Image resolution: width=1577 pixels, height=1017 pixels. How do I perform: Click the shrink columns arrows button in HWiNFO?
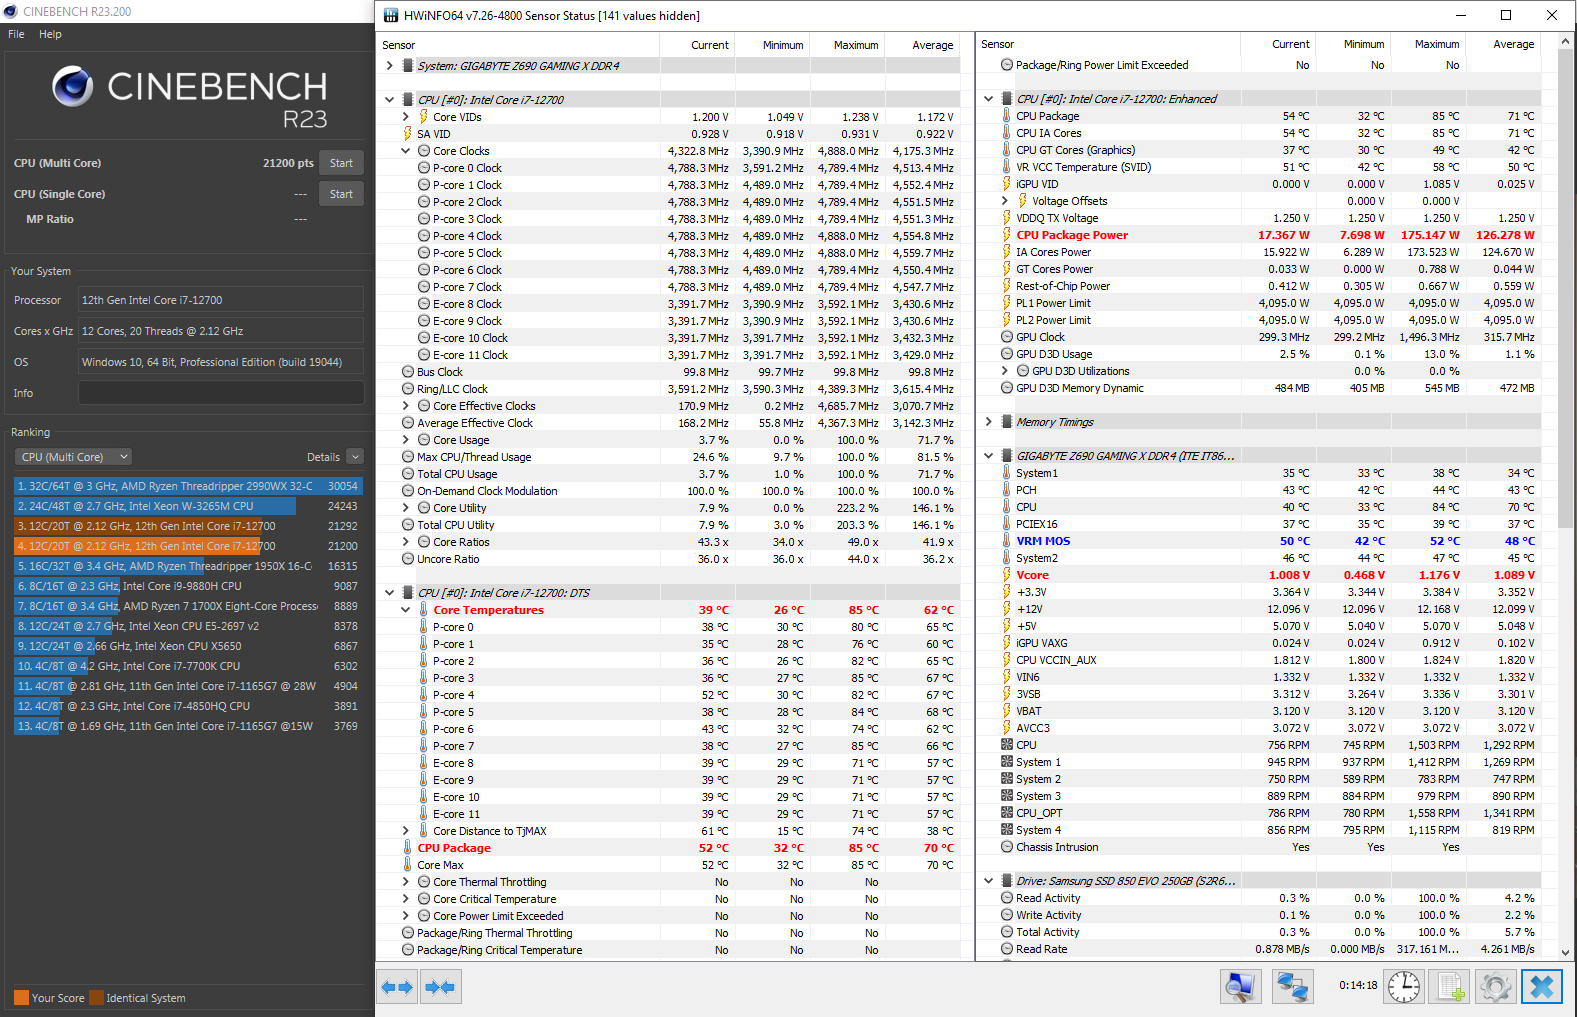tap(440, 987)
